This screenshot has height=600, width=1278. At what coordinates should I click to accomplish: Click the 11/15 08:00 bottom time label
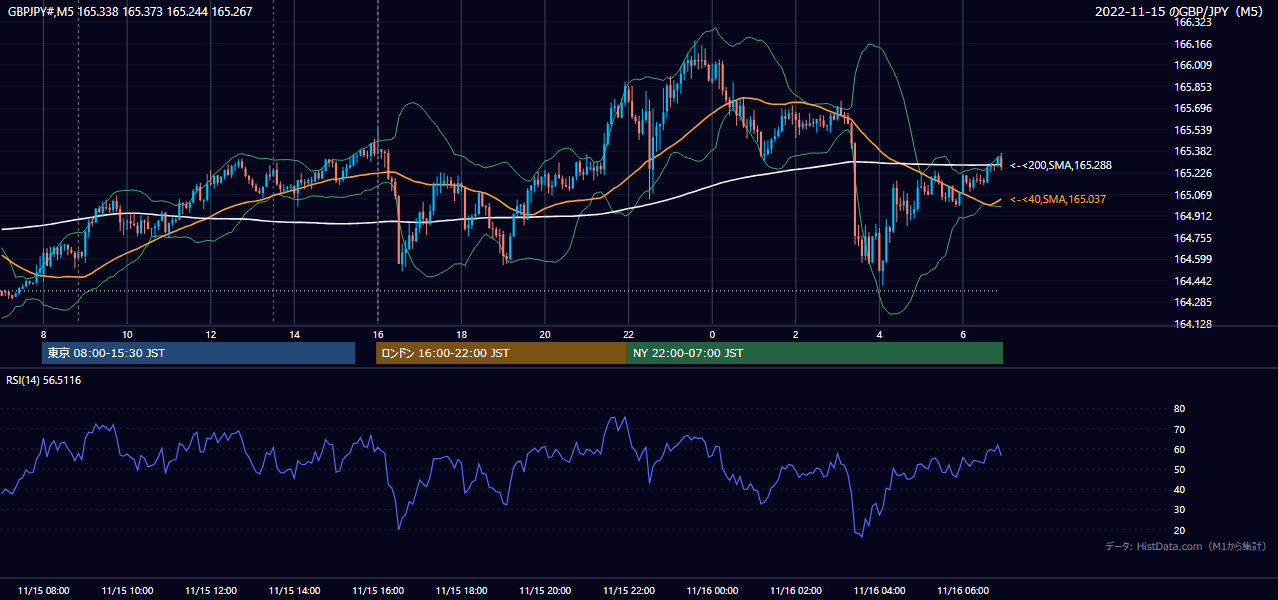44,591
